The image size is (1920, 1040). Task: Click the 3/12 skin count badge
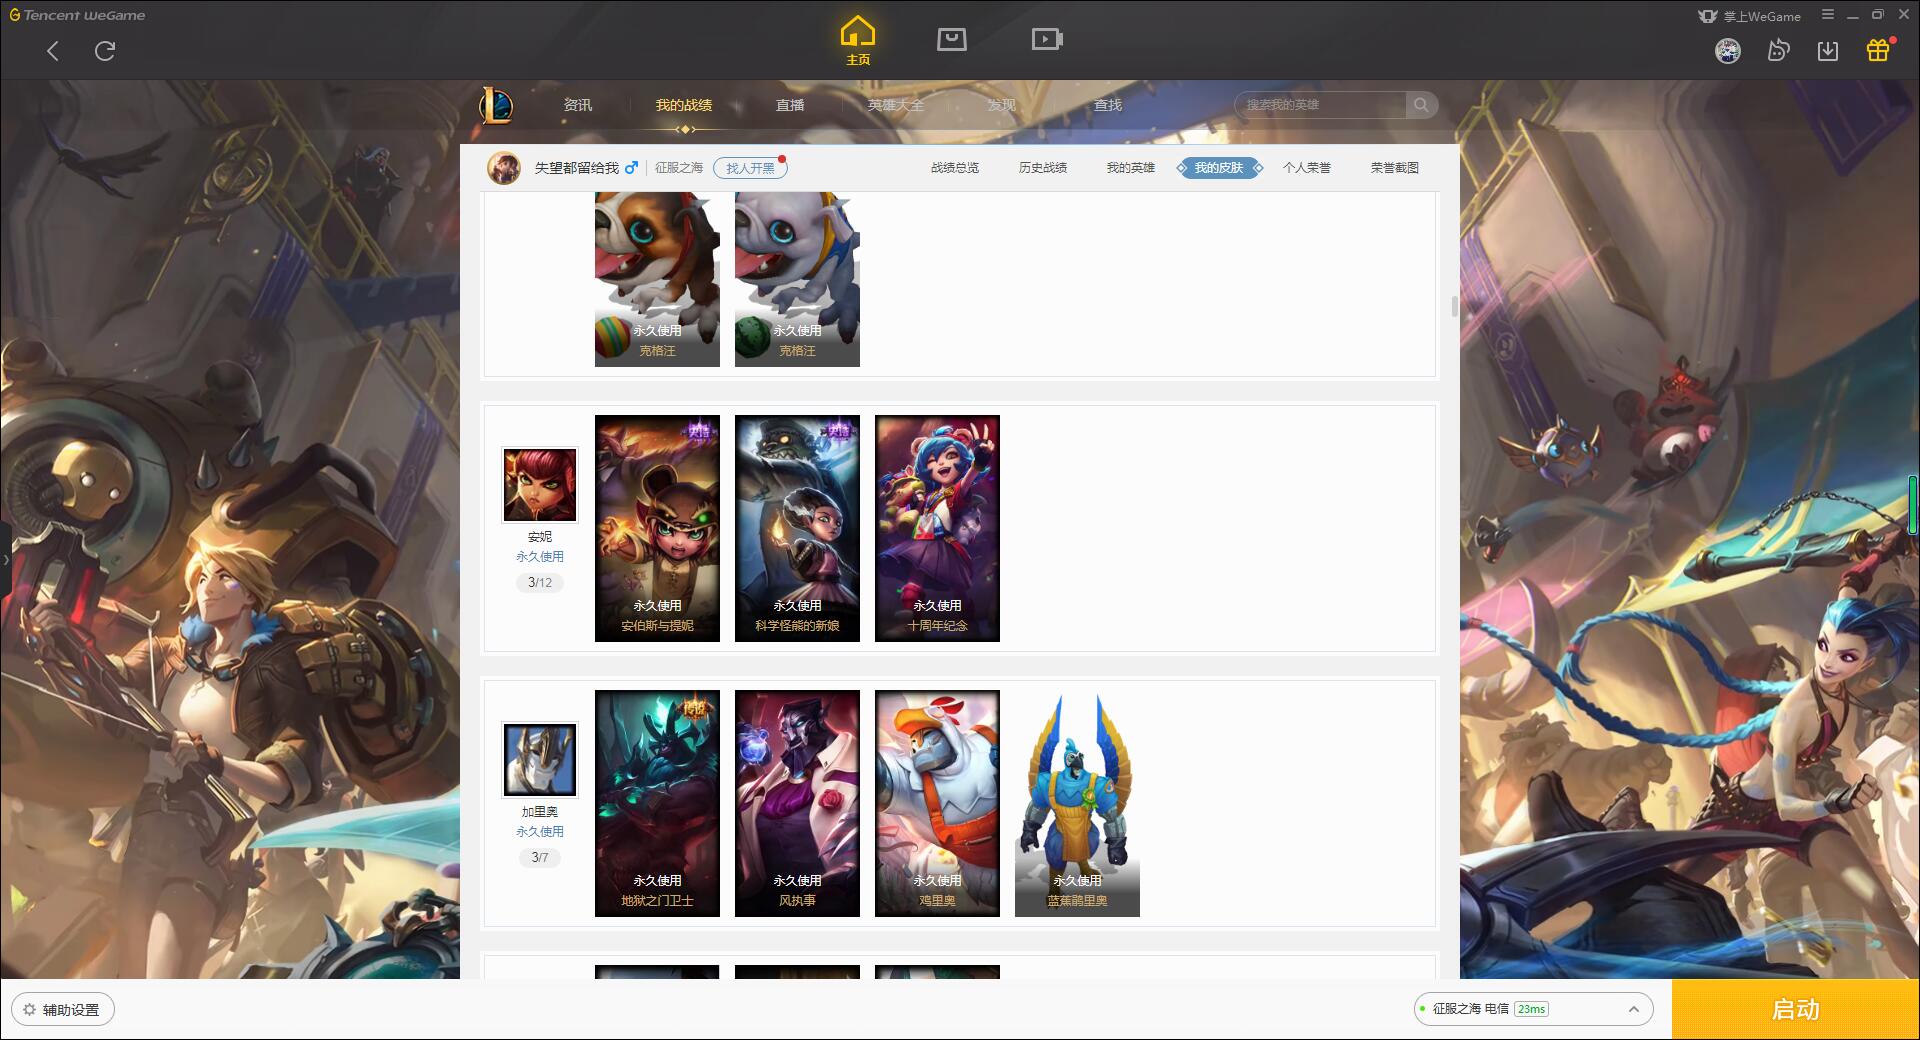pos(540,582)
